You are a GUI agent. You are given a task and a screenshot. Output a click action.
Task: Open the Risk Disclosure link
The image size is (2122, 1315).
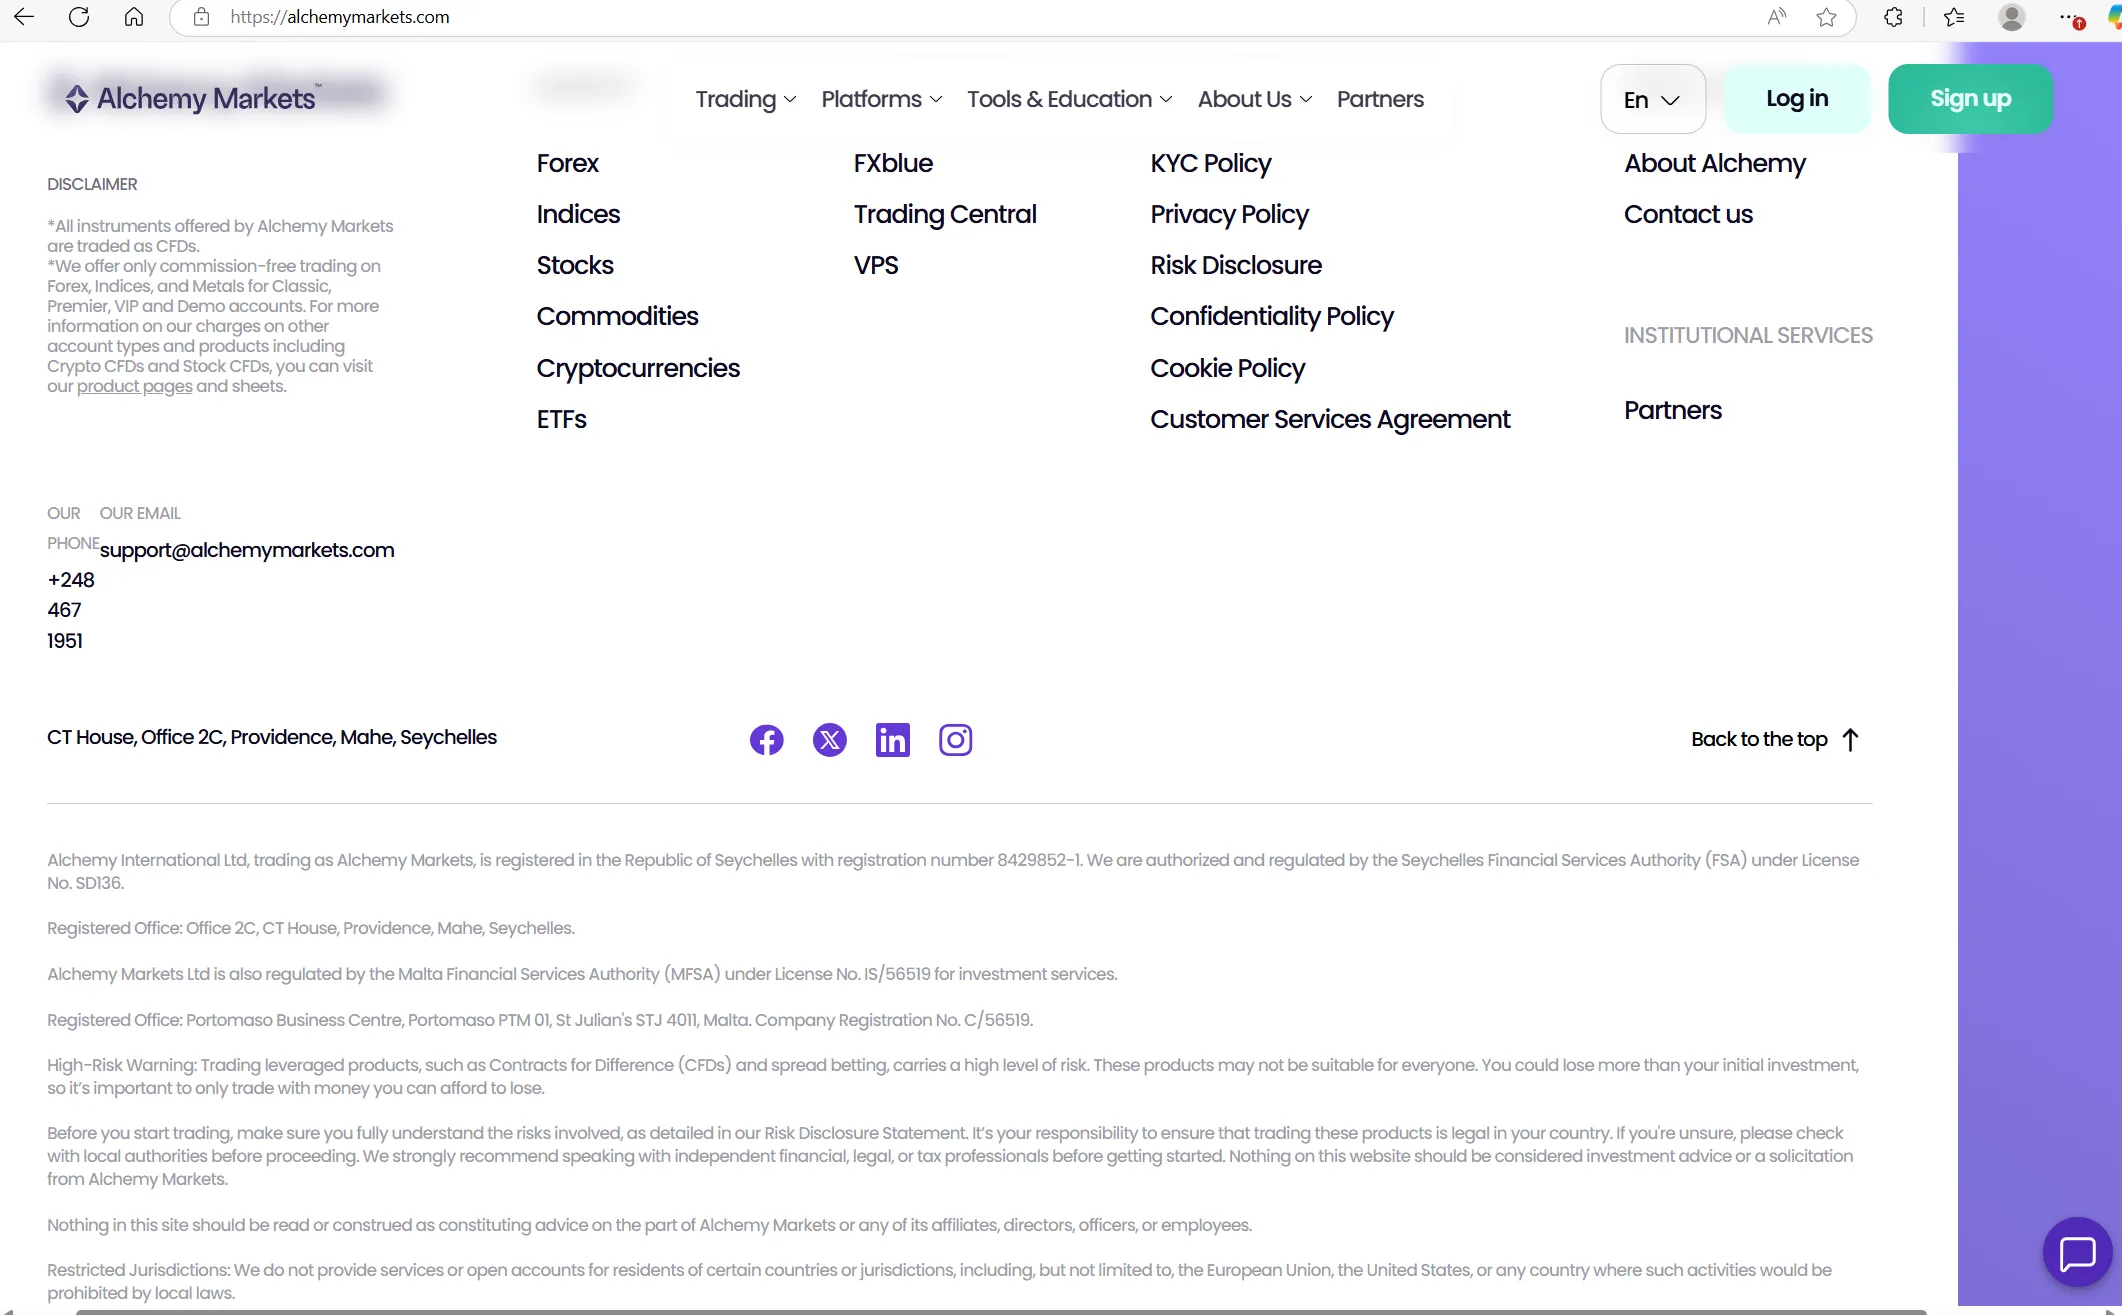[1236, 265]
